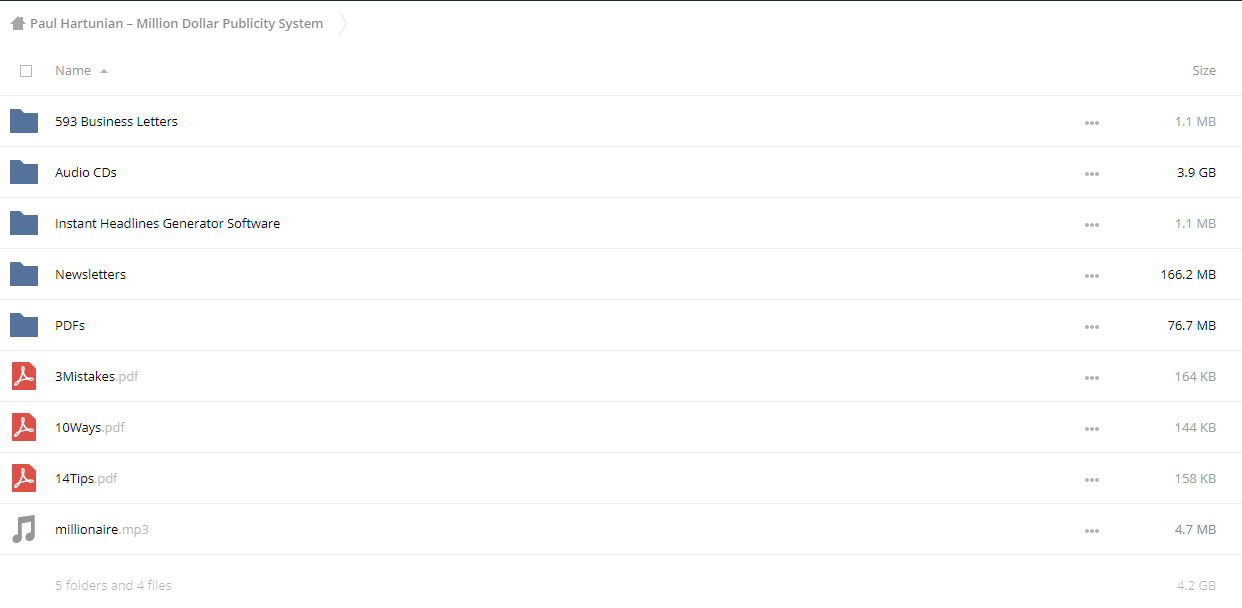Viewport: 1242px width, 608px height.
Task: Open Instant Headlines Generator Software folder
Action: coord(167,223)
